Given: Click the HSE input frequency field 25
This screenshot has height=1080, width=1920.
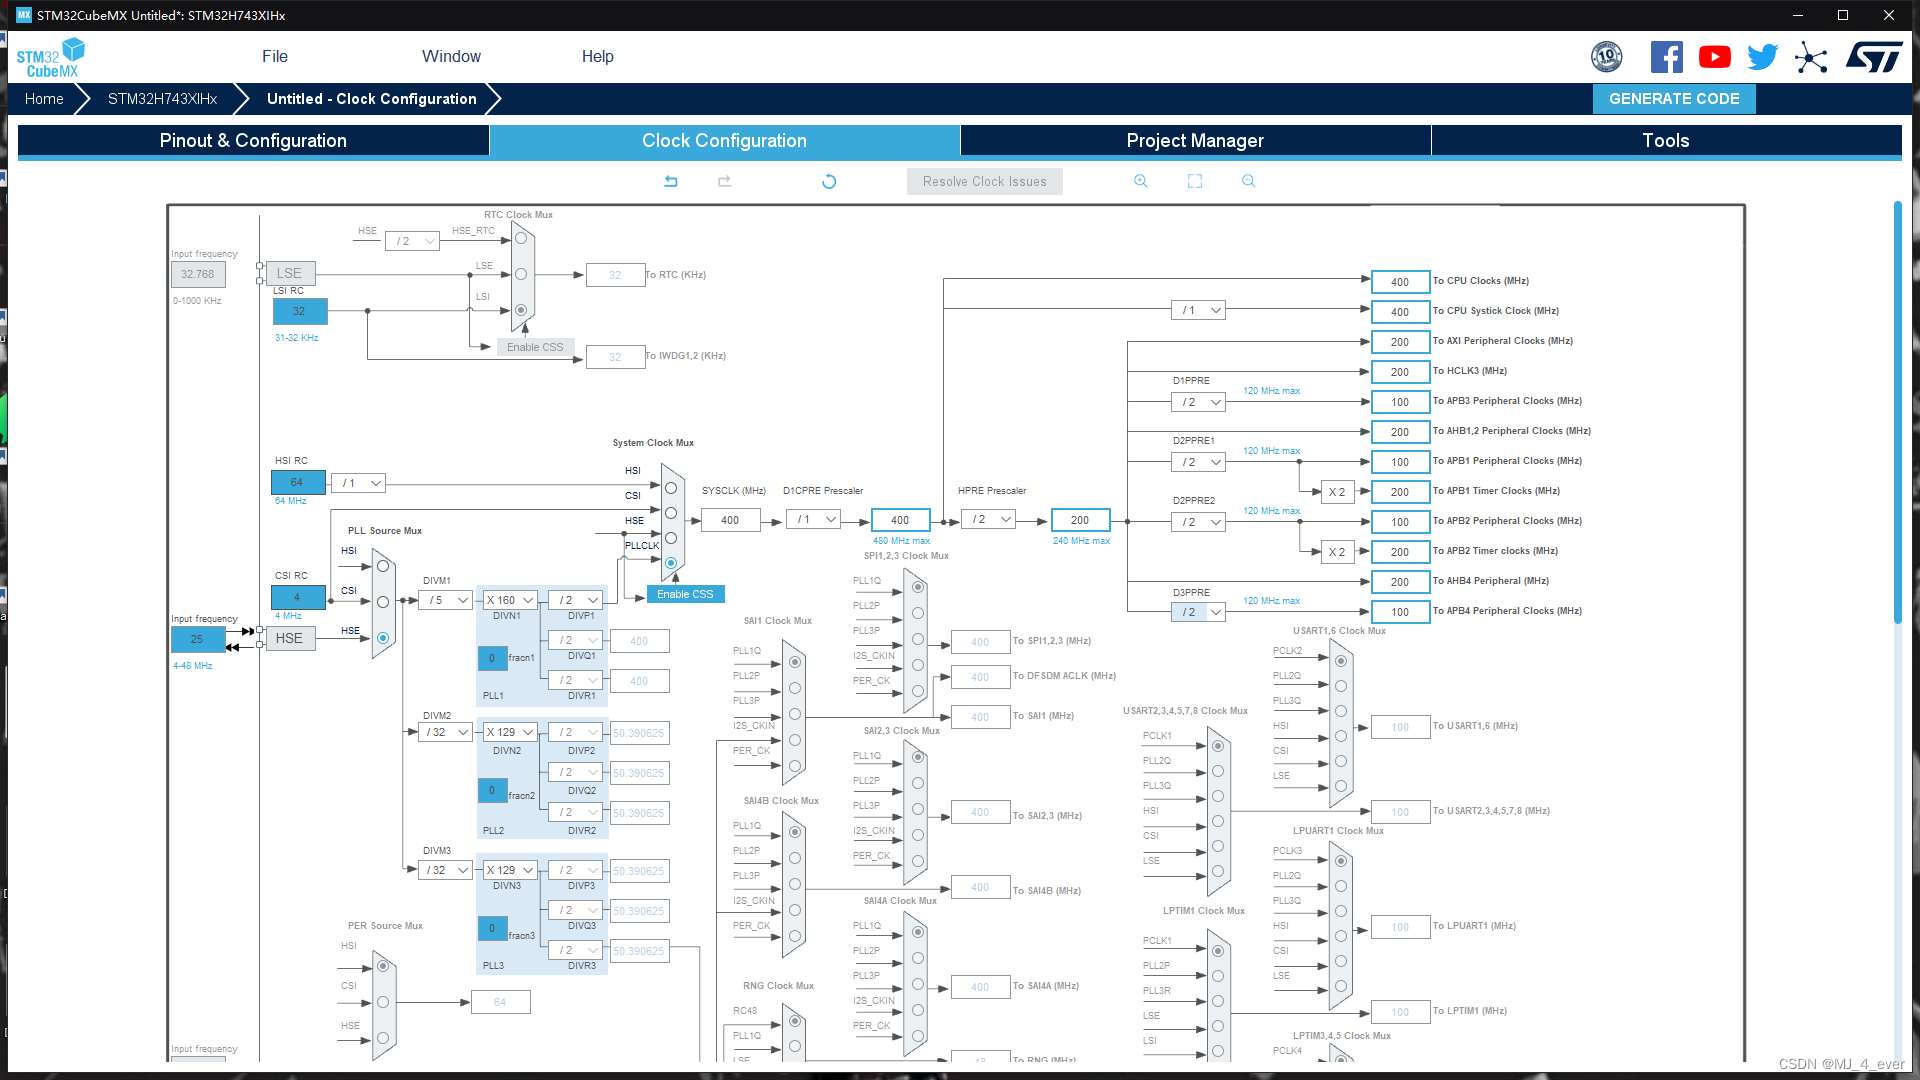Looking at the screenshot, I should tap(198, 639).
